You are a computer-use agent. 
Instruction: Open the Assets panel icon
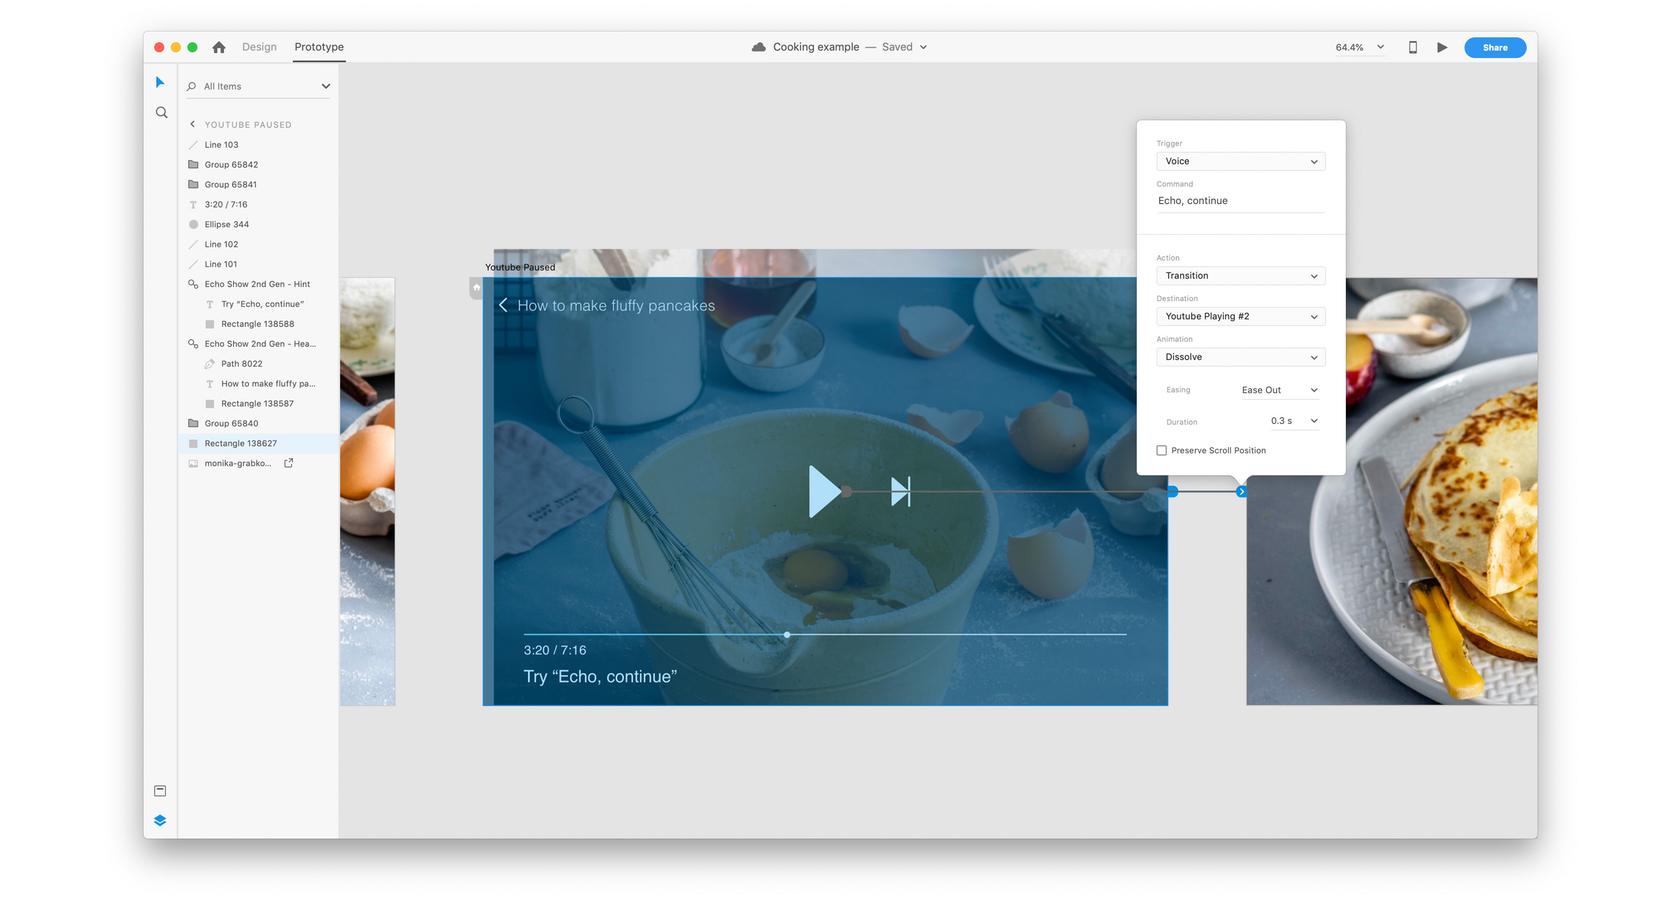point(160,791)
